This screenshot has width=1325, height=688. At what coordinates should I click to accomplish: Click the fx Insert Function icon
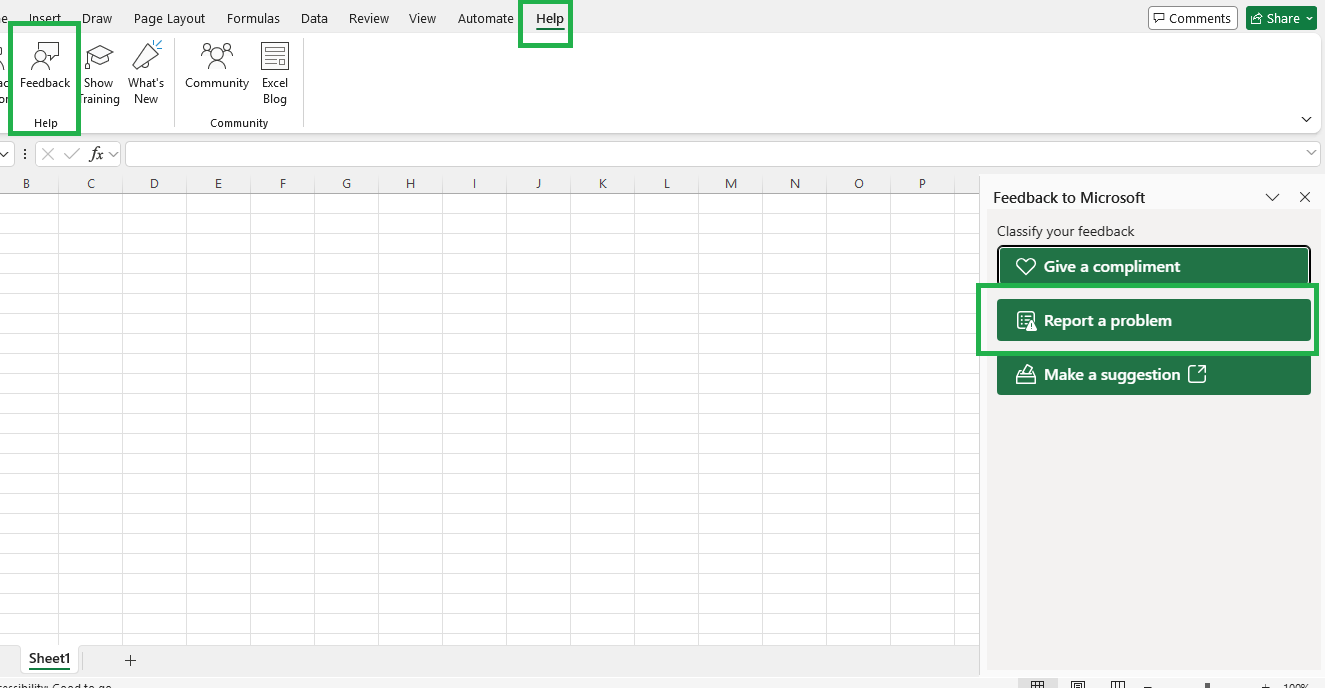coord(97,154)
